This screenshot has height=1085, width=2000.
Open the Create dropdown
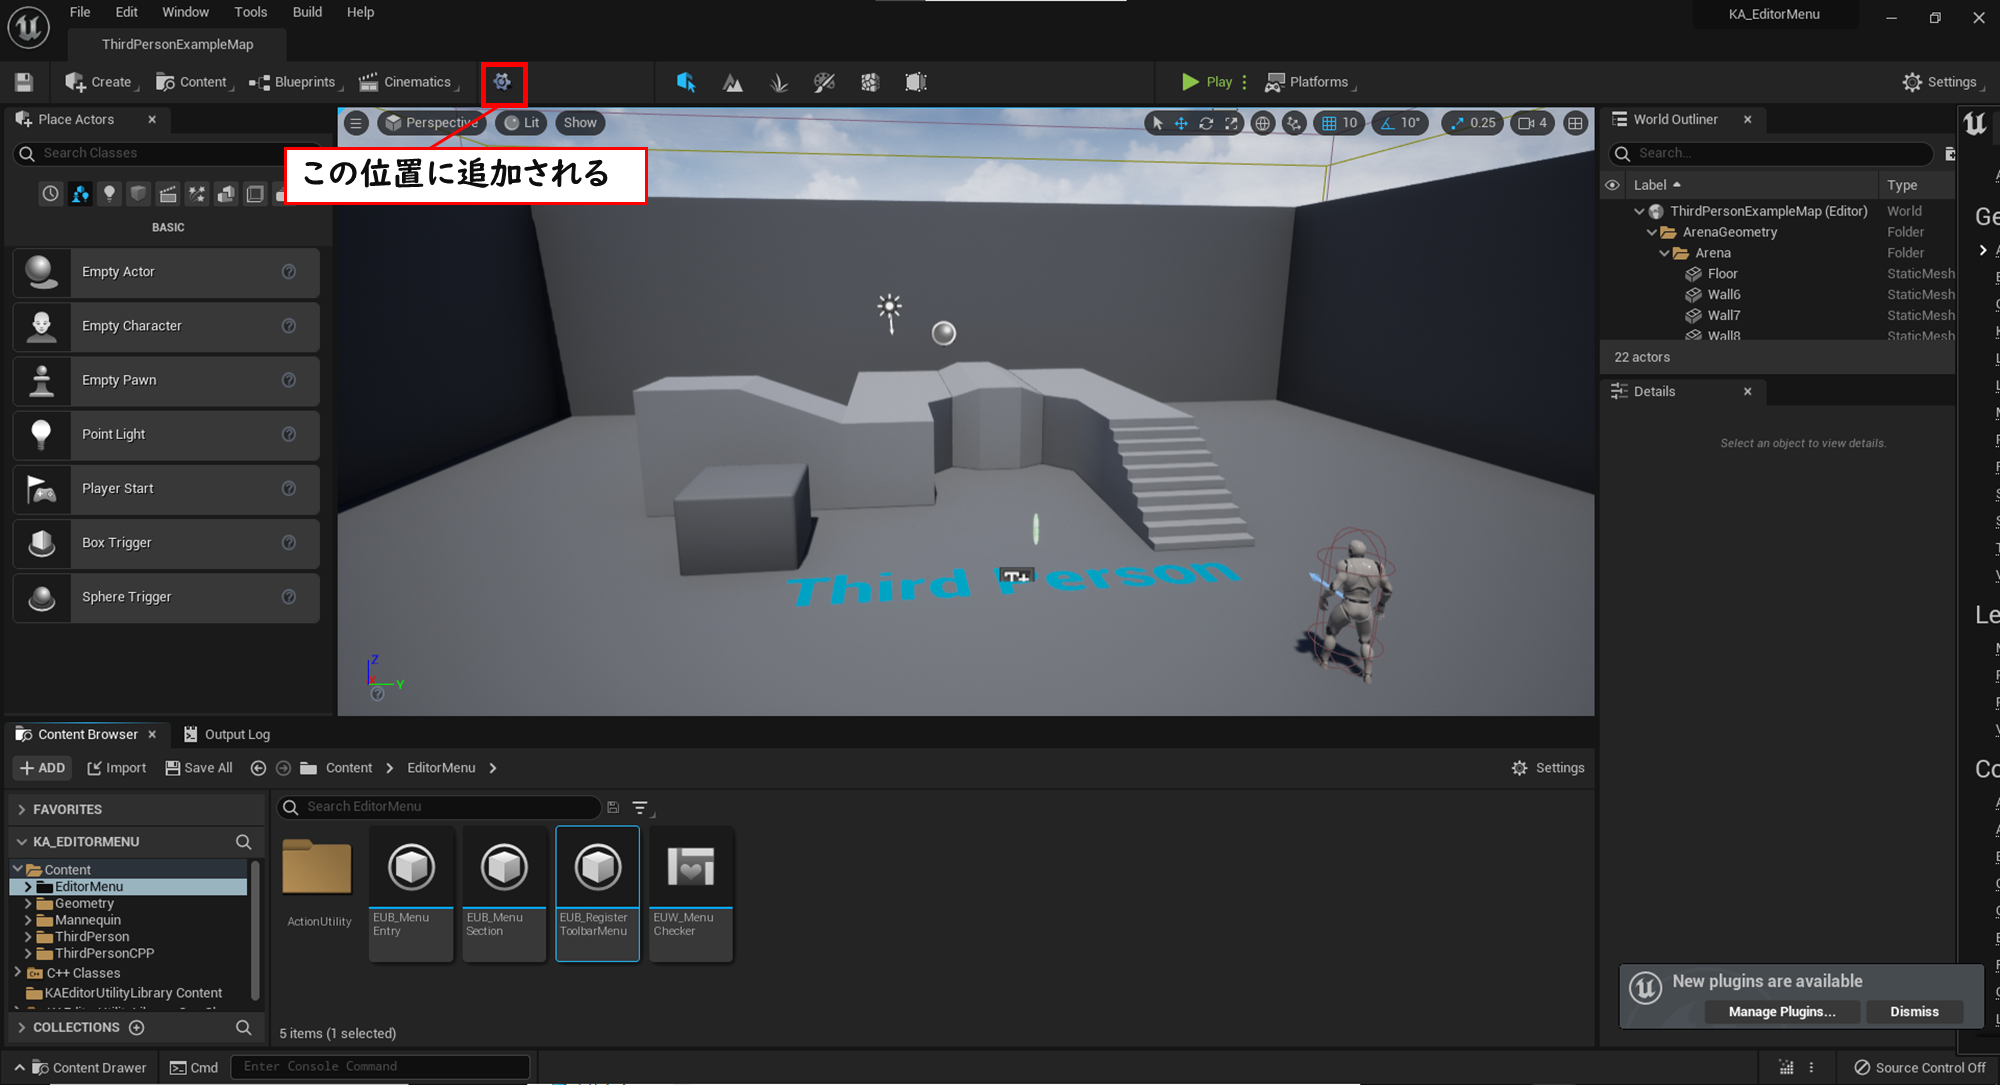(x=100, y=82)
